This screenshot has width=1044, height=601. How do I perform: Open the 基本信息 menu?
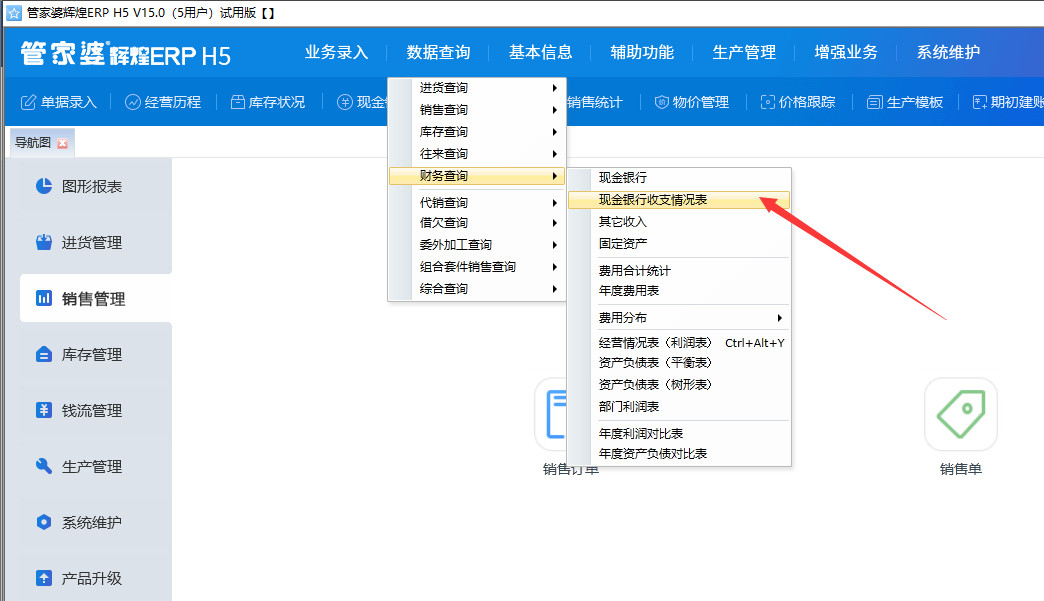pos(541,52)
